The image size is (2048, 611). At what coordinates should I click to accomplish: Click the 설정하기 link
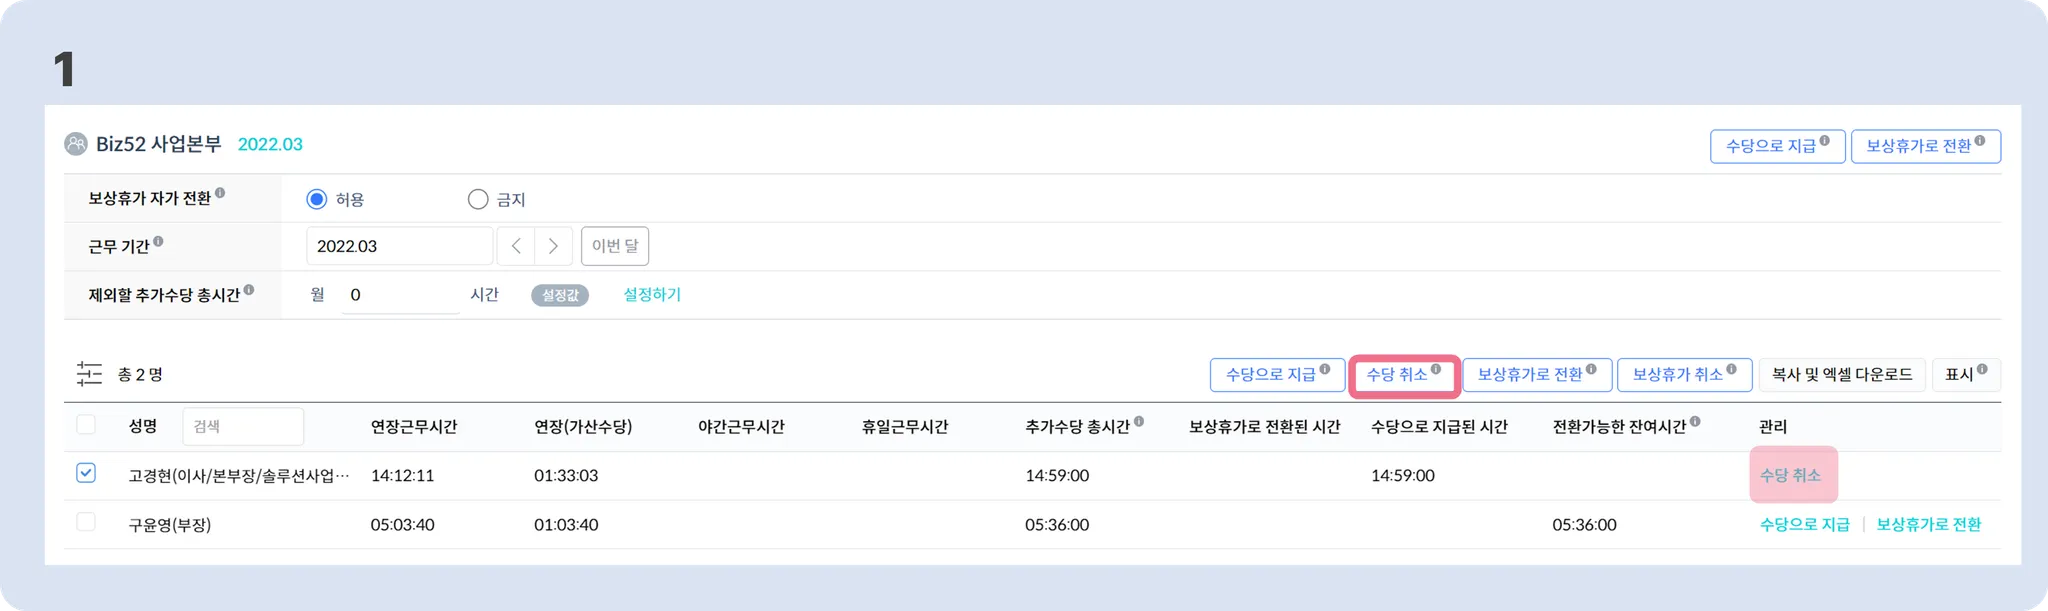652,295
